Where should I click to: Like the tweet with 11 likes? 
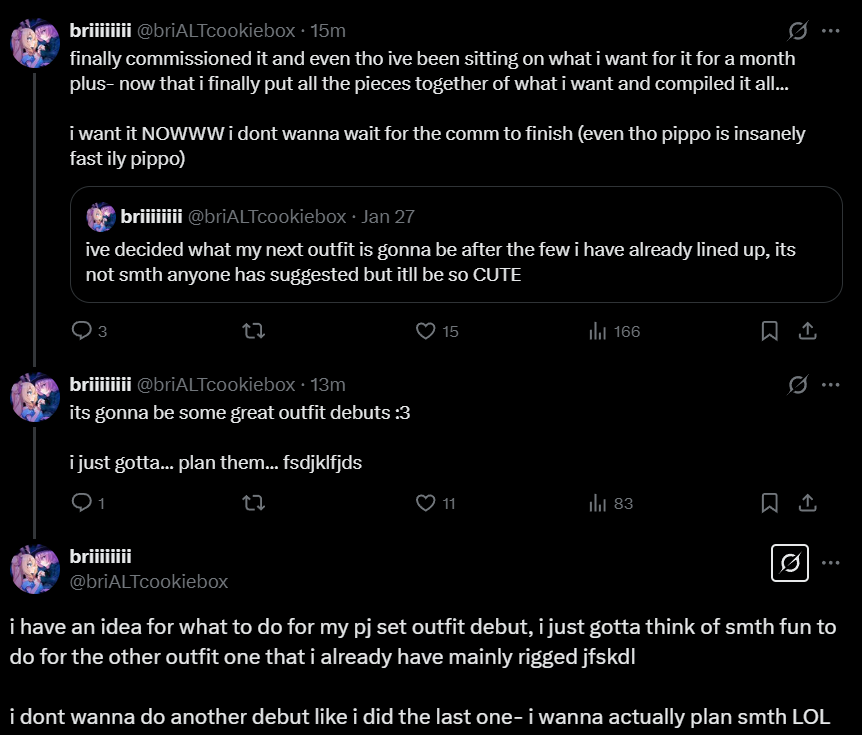[425, 503]
